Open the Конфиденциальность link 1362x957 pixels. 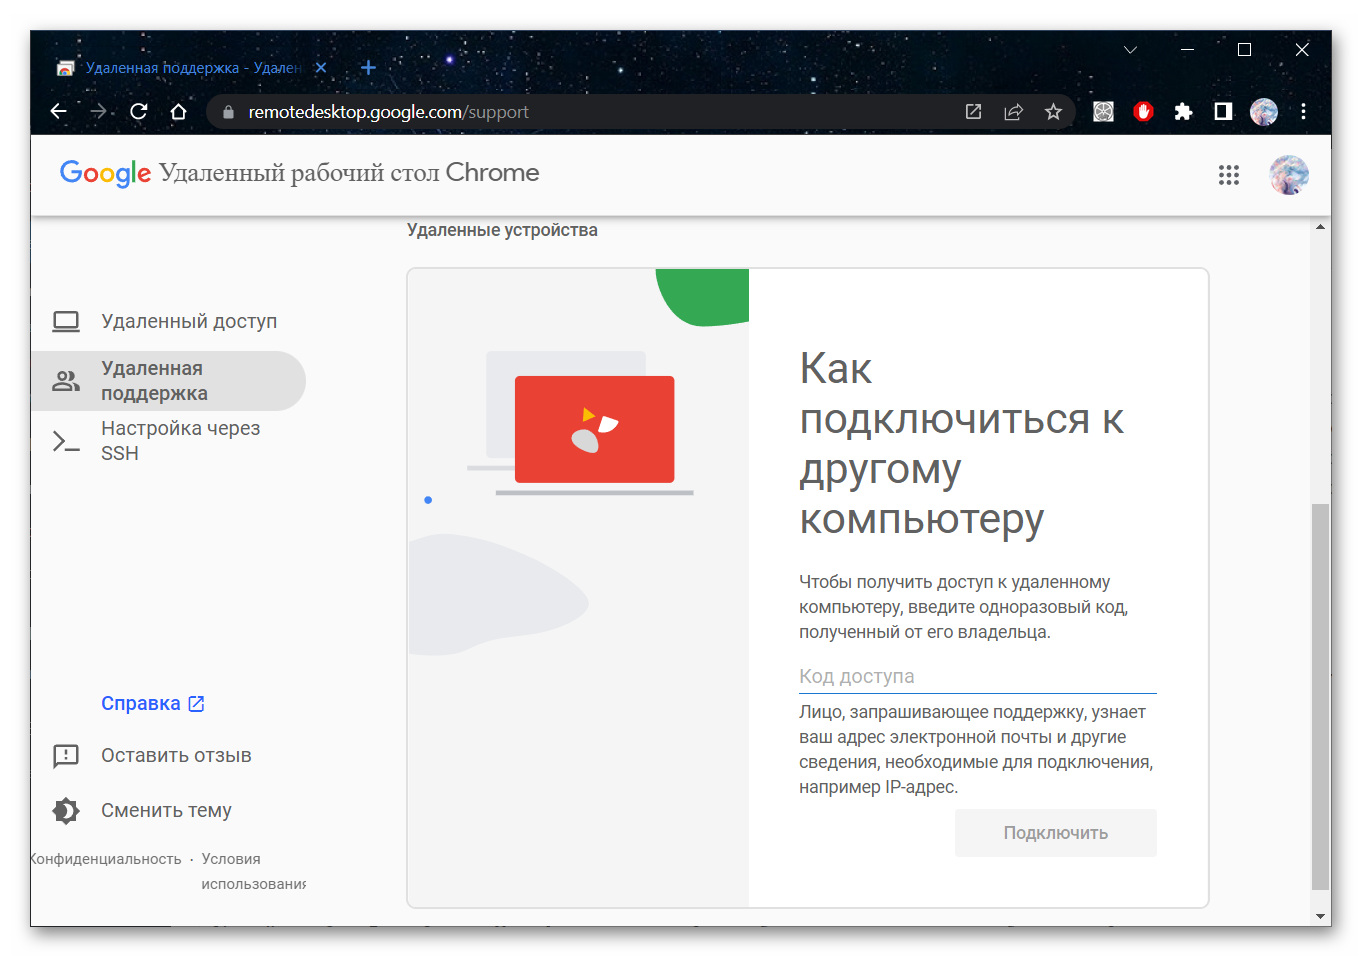pyautogui.click(x=106, y=859)
